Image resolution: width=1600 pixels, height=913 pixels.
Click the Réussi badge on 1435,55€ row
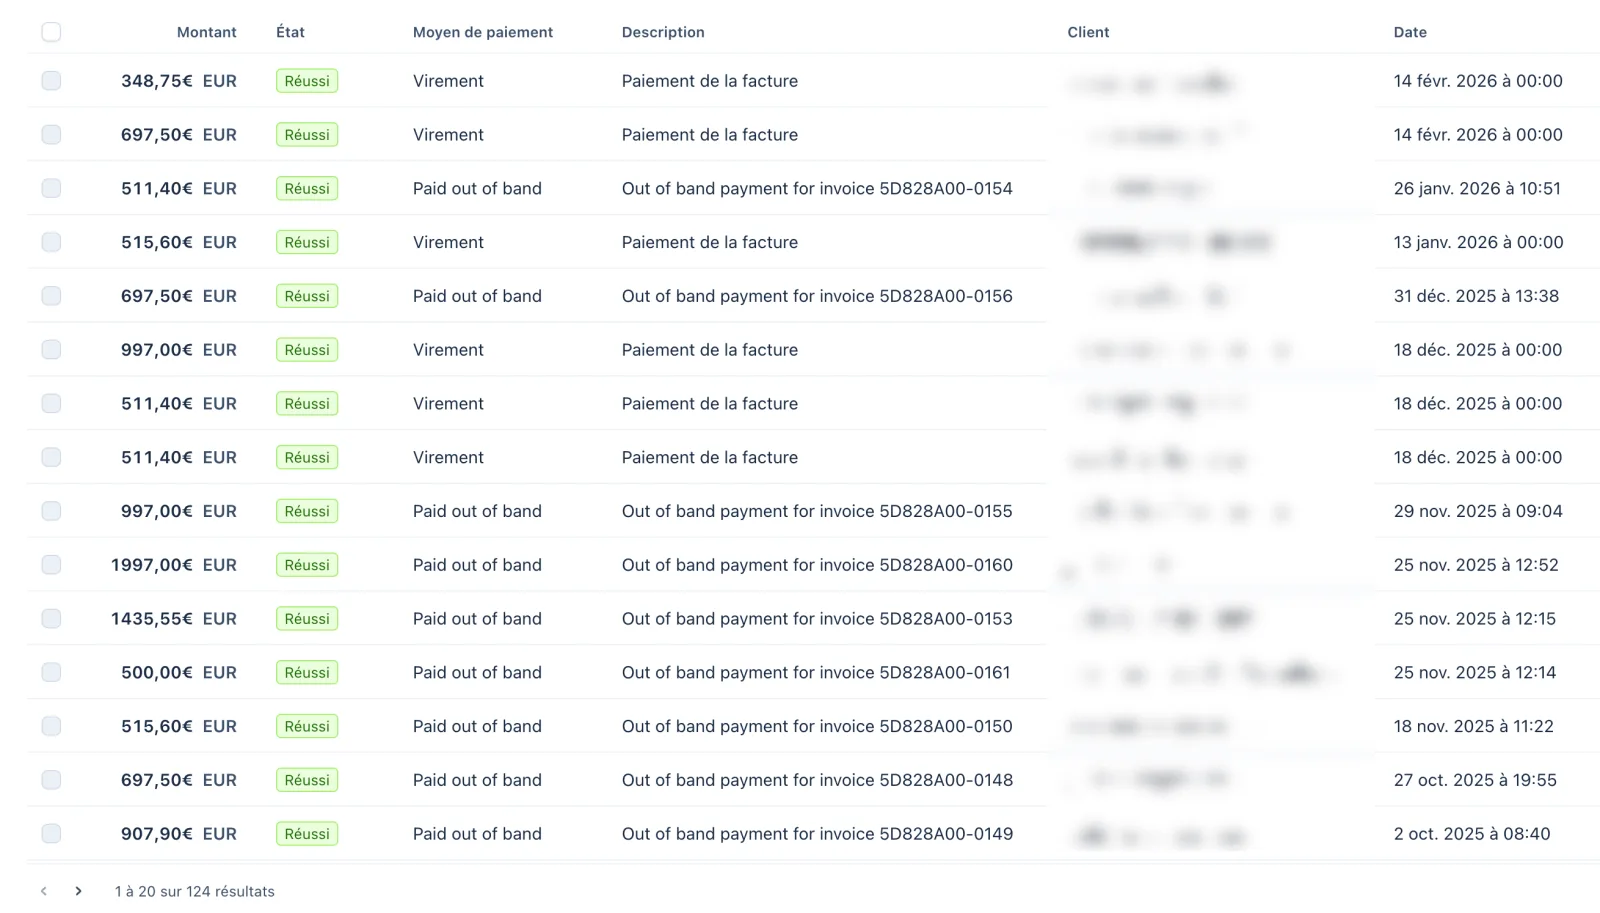tap(307, 619)
